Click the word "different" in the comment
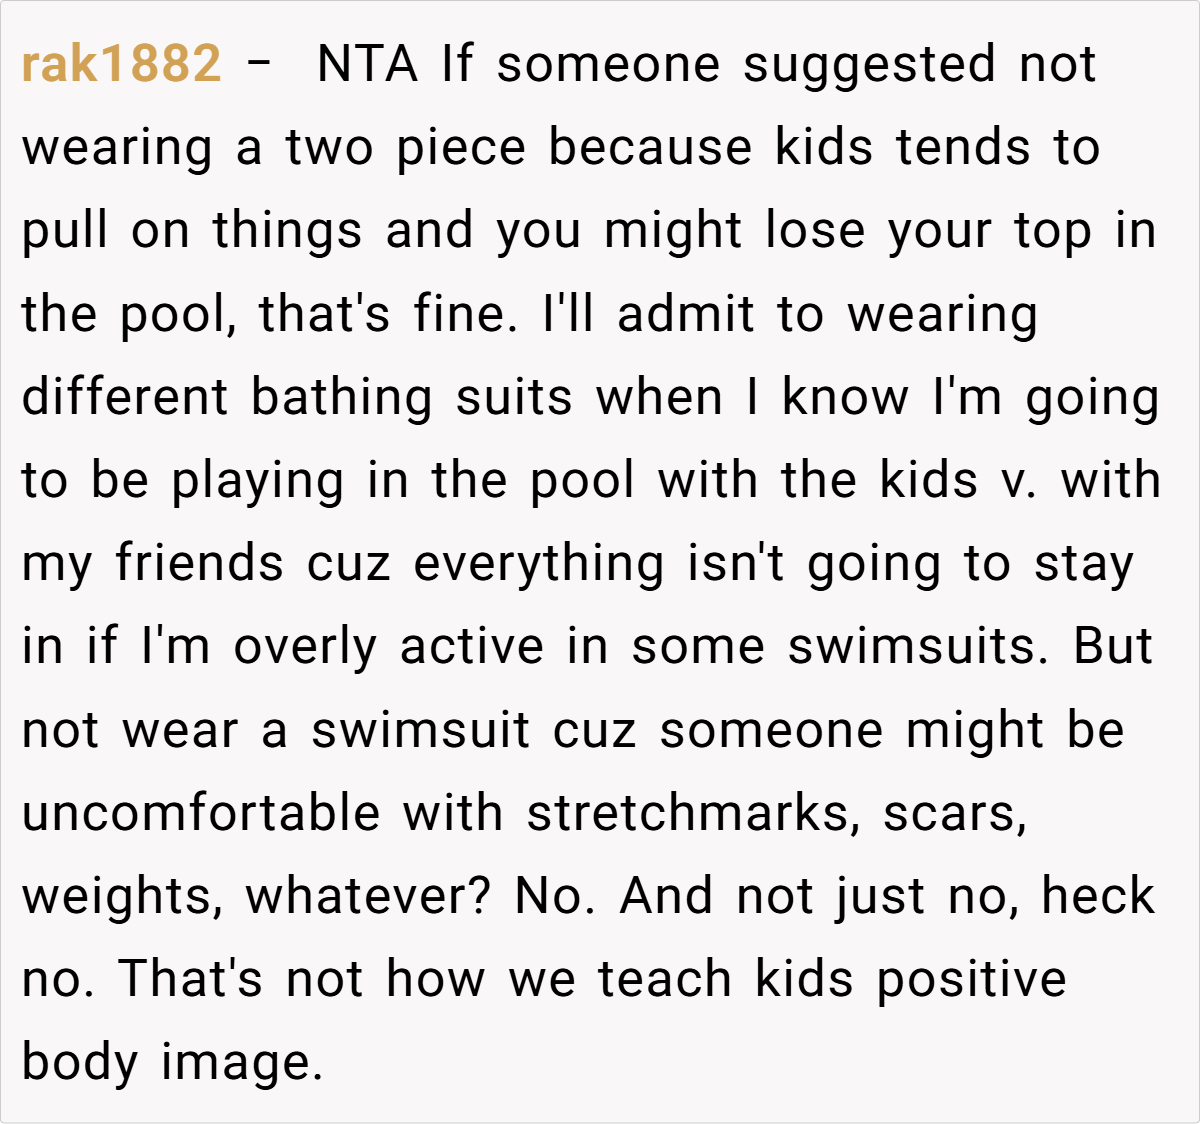The width and height of the screenshot is (1200, 1124). tap(125, 397)
